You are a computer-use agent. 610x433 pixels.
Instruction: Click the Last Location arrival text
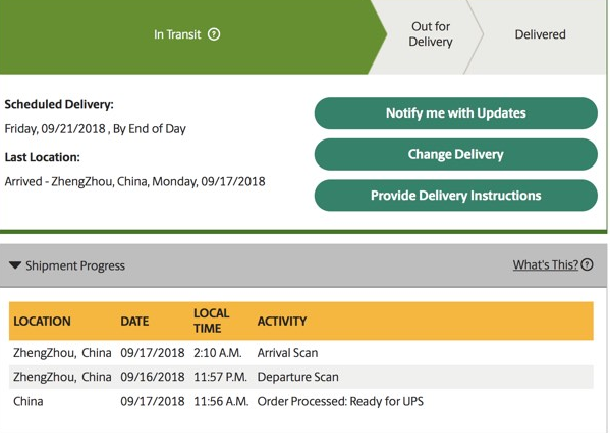tap(135, 182)
